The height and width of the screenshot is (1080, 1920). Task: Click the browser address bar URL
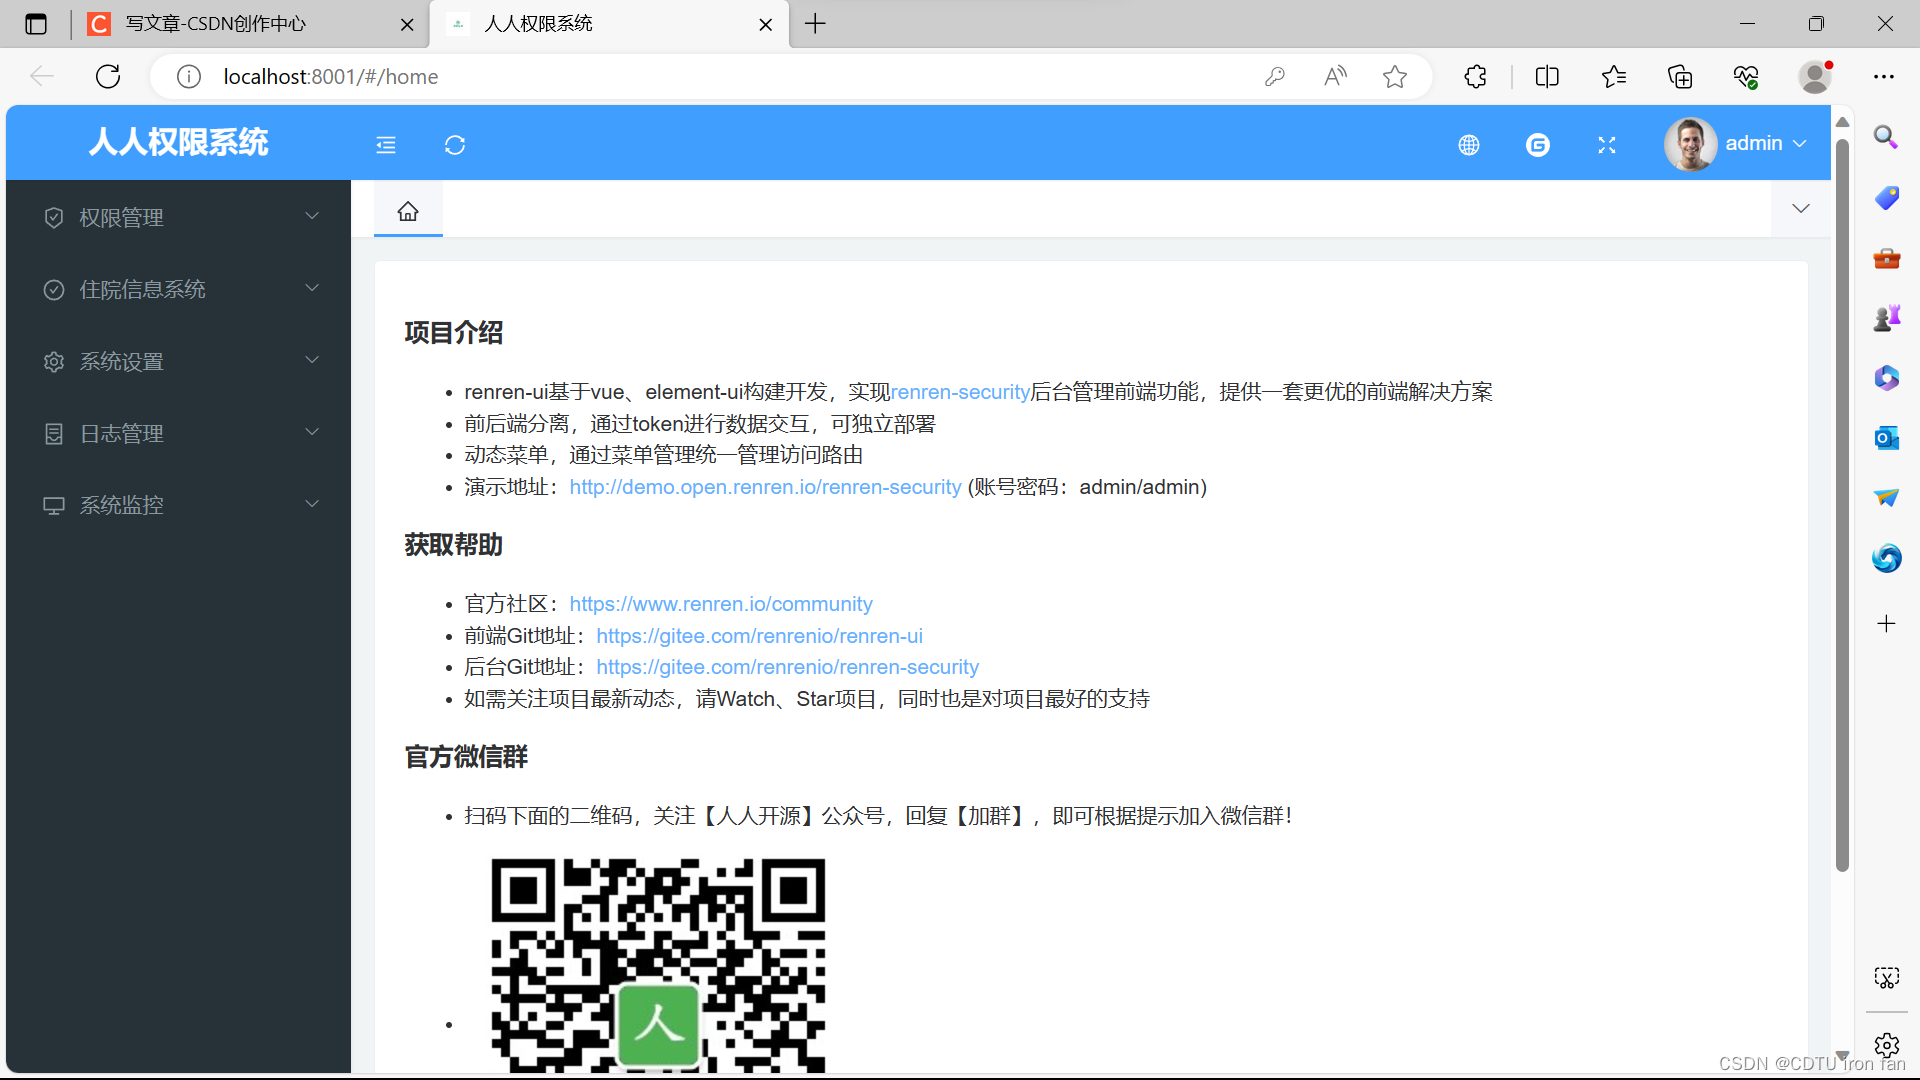[x=330, y=77]
